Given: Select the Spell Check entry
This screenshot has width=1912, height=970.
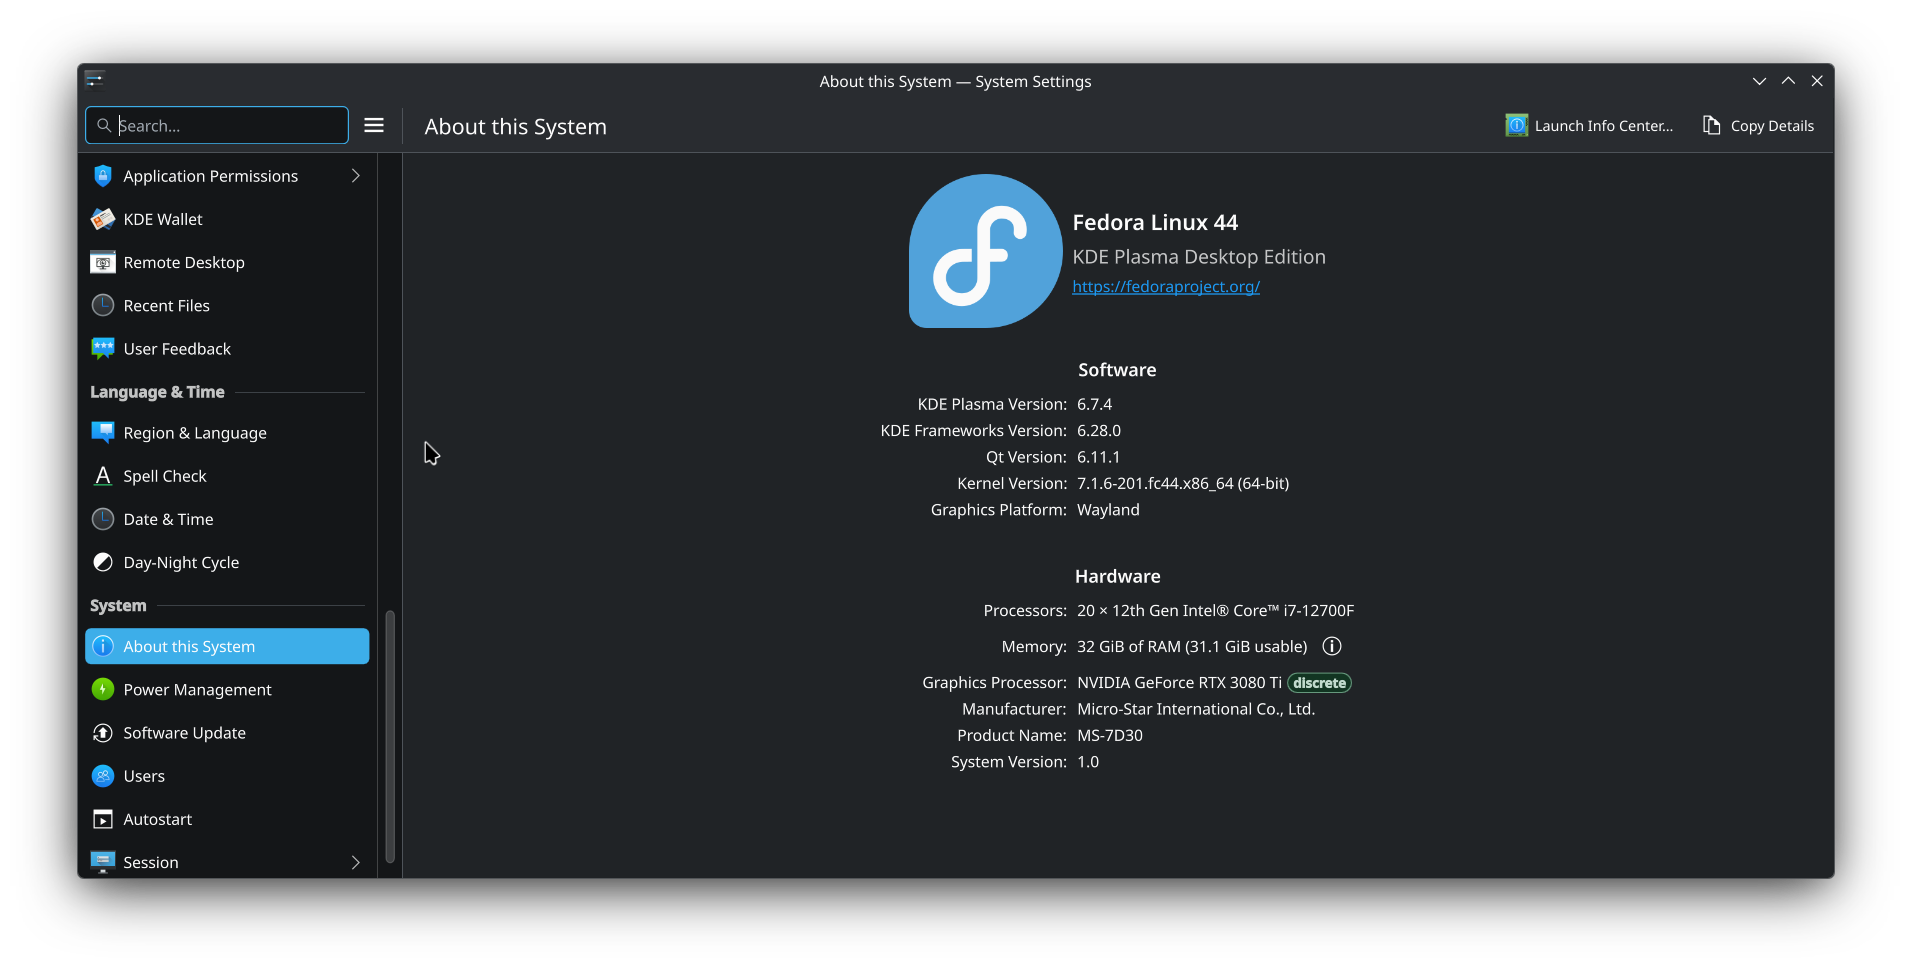Looking at the screenshot, I should (x=227, y=476).
